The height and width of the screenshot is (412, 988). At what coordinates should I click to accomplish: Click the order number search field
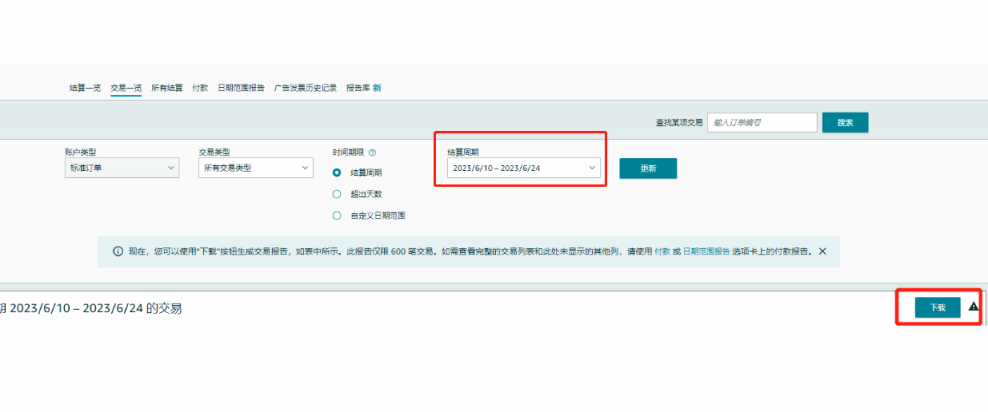pyautogui.click(x=762, y=123)
